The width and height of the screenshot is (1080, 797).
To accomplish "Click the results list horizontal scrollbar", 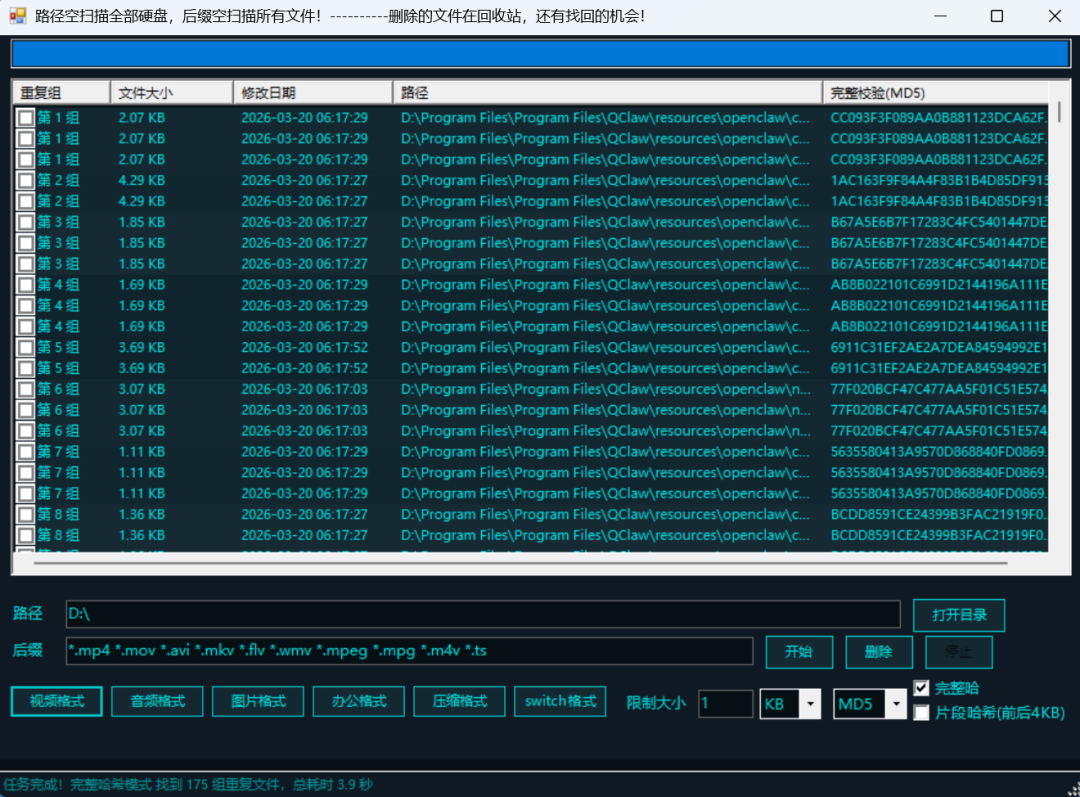I will (520, 563).
